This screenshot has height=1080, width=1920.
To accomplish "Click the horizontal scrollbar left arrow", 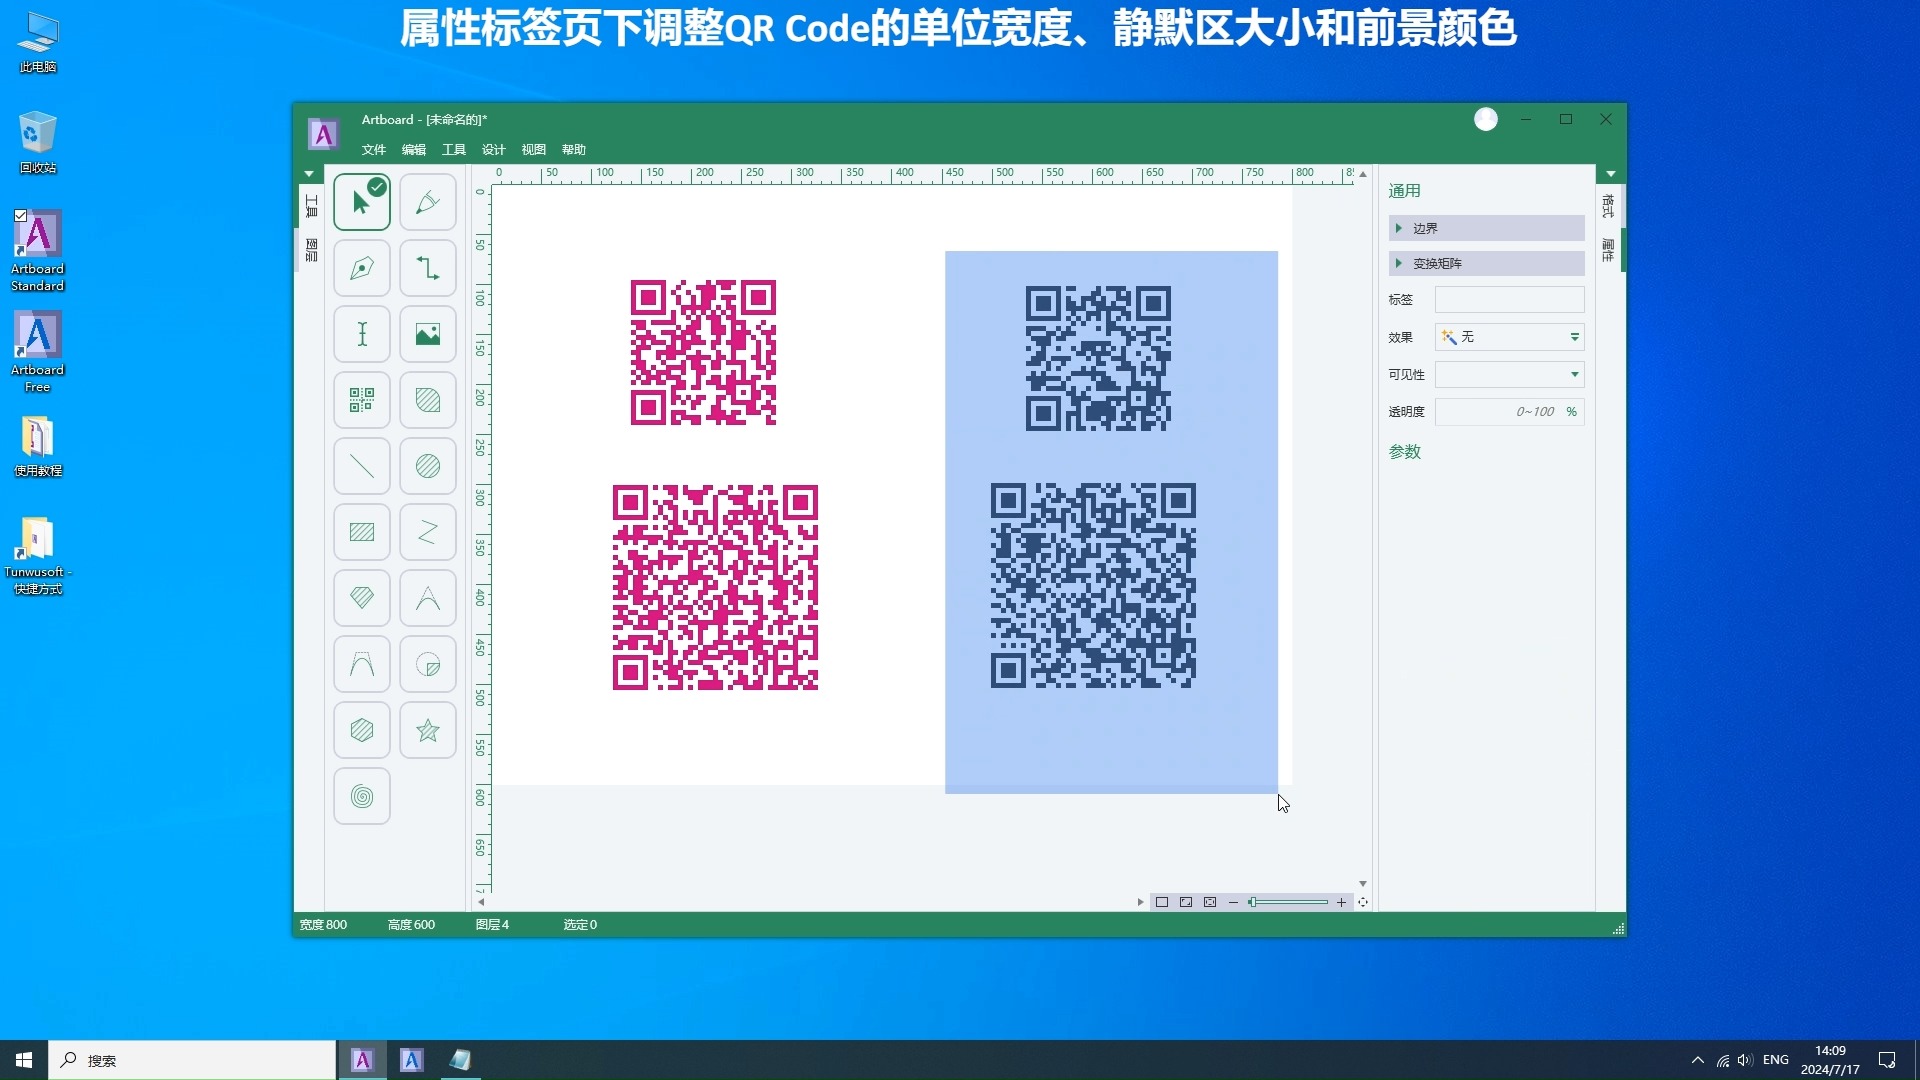I will click(481, 902).
